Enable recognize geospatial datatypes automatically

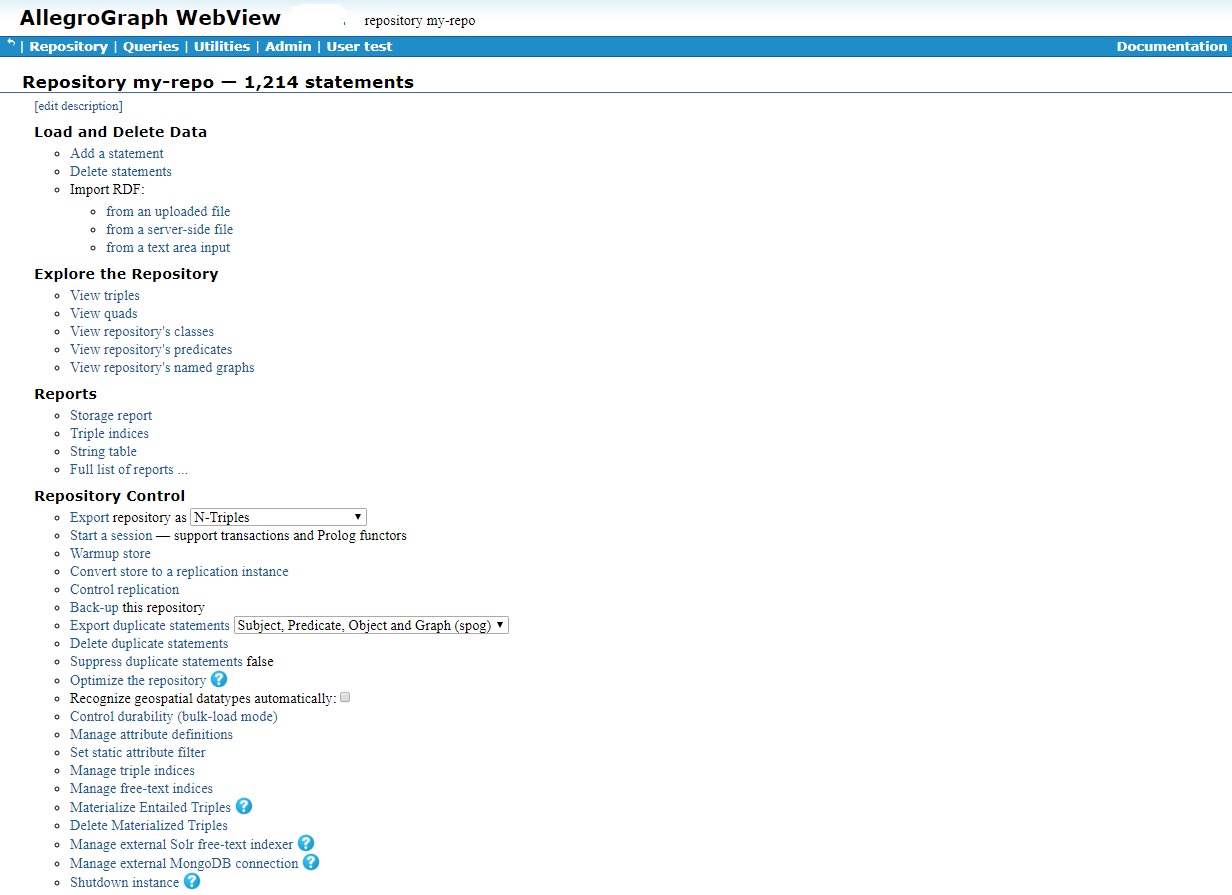pos(345,697)
